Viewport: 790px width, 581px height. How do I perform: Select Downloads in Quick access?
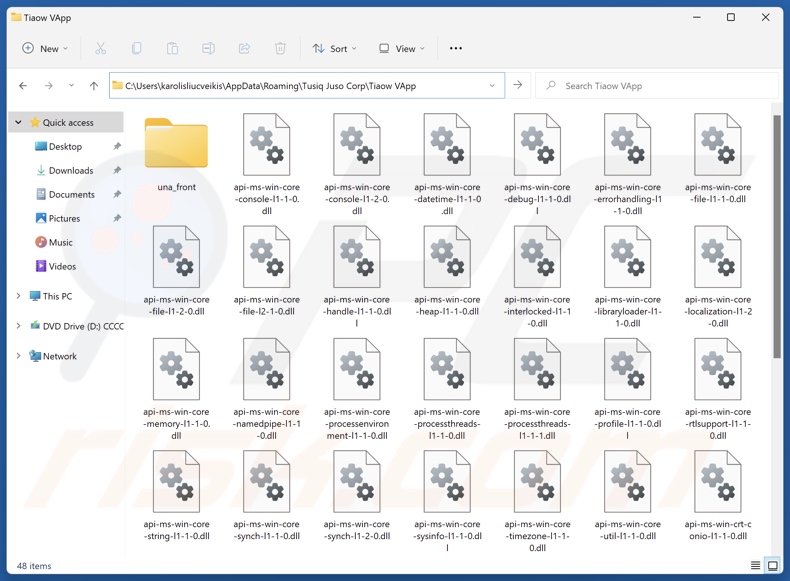[70, 171]
